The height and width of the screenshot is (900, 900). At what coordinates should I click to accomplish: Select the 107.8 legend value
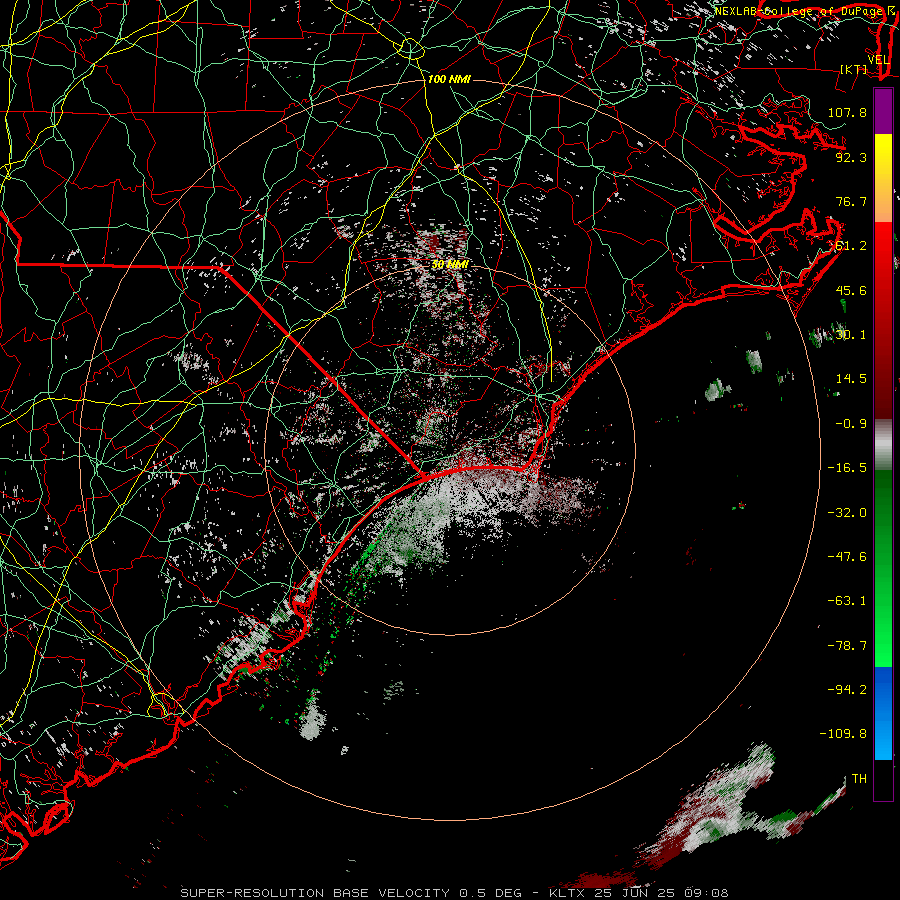(847, 112)
